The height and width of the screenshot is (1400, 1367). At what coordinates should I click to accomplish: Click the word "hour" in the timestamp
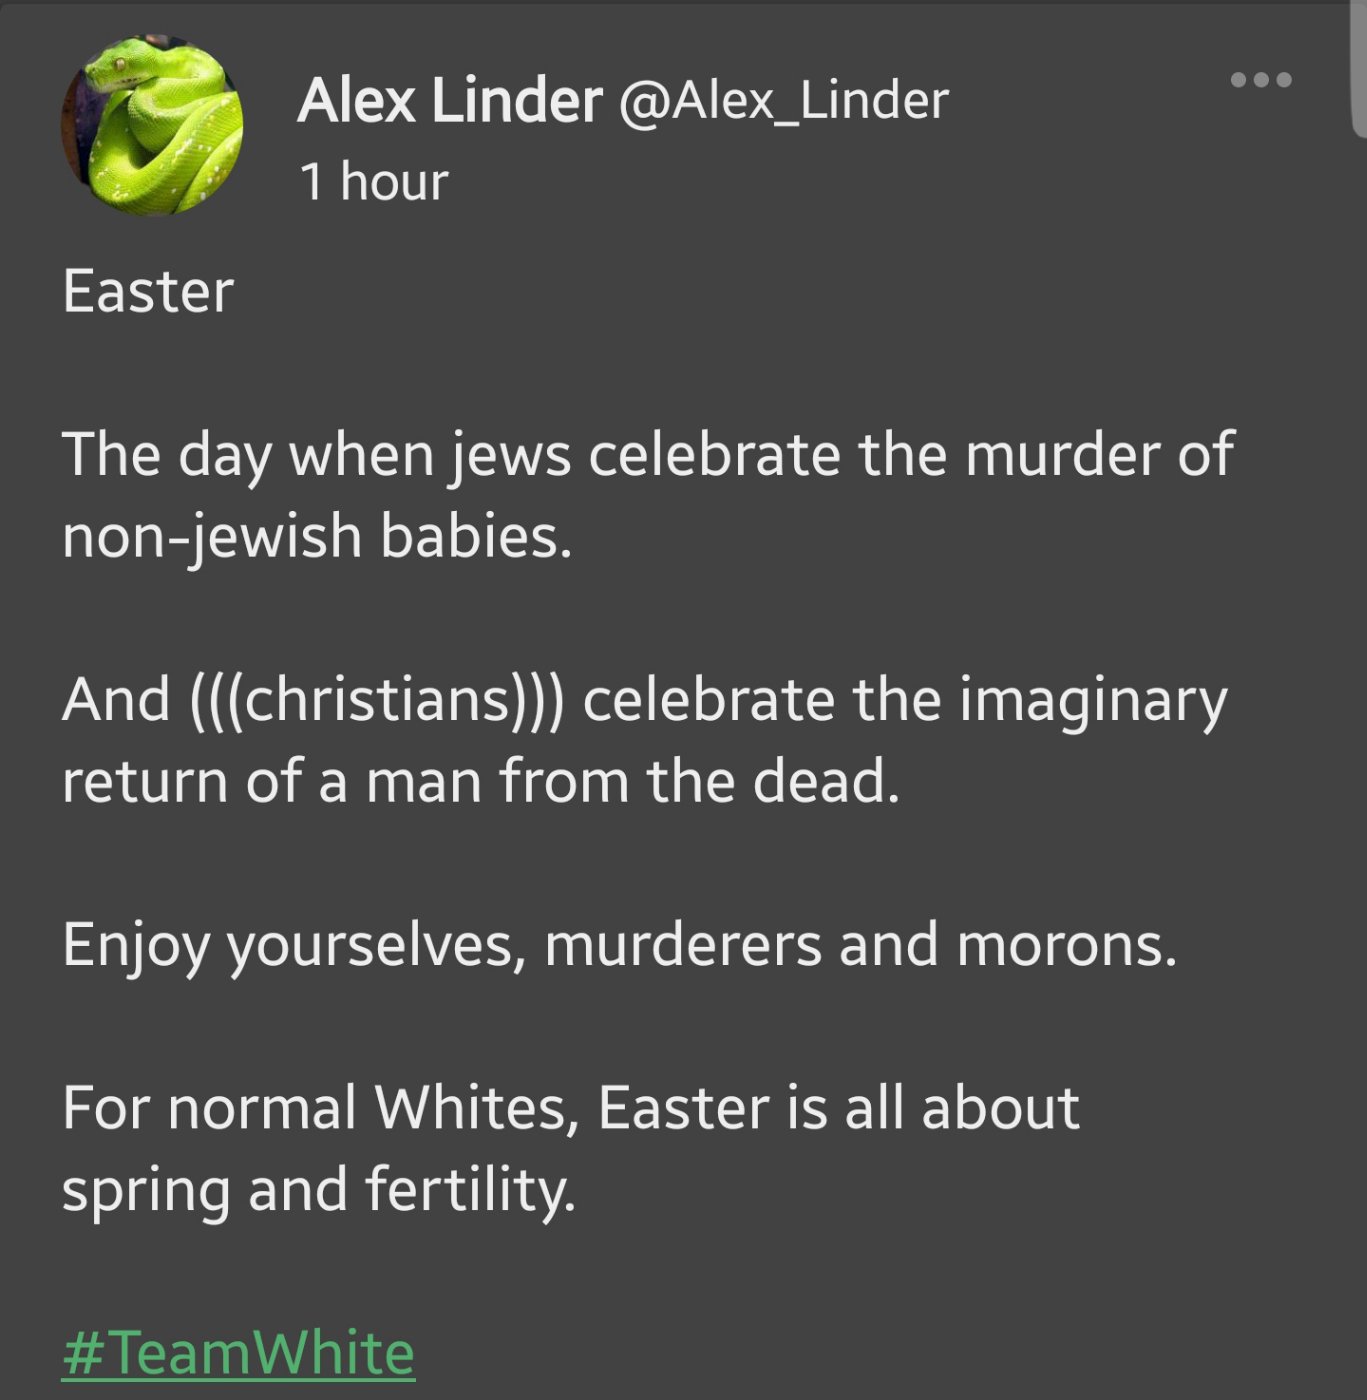[x=394, y=182]
